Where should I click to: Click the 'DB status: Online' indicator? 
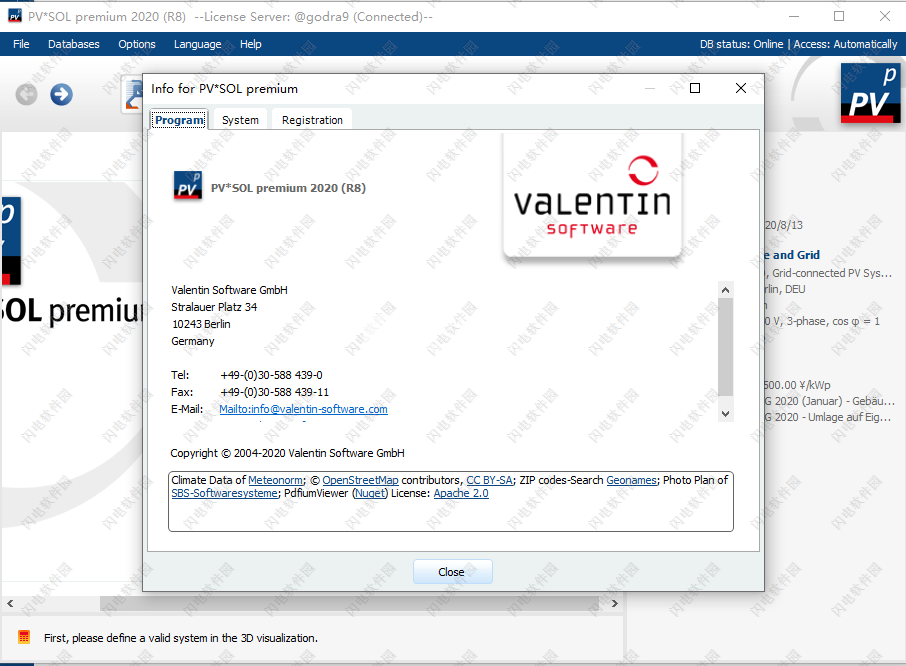click(741, 44)
